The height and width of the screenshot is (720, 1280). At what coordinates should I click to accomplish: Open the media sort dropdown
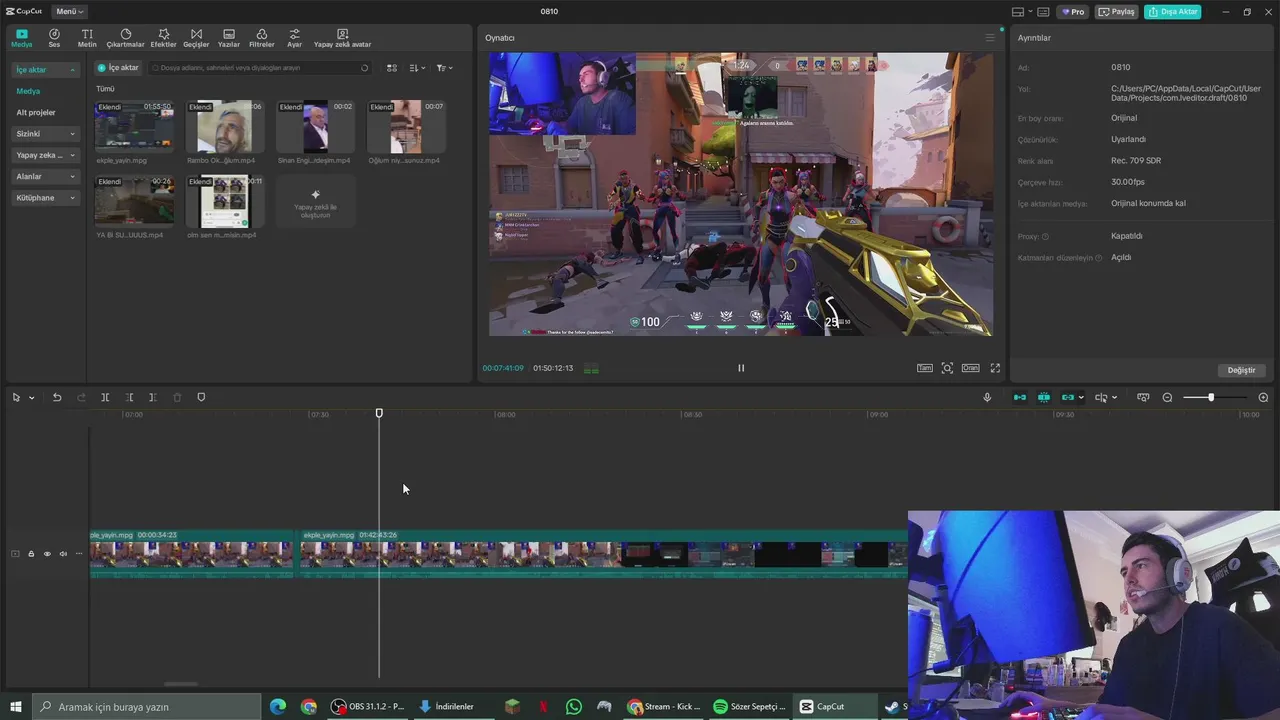(x=418, y=68)
